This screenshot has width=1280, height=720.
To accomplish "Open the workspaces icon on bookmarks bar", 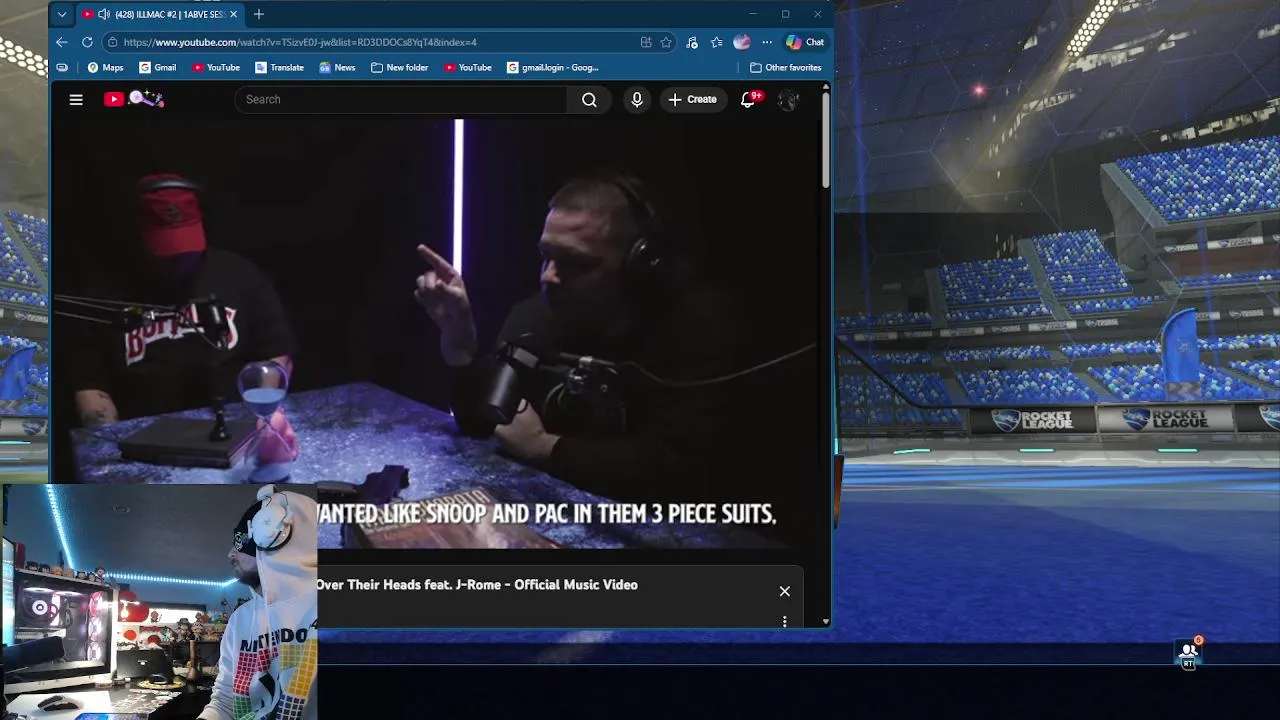I will (62, 67).
